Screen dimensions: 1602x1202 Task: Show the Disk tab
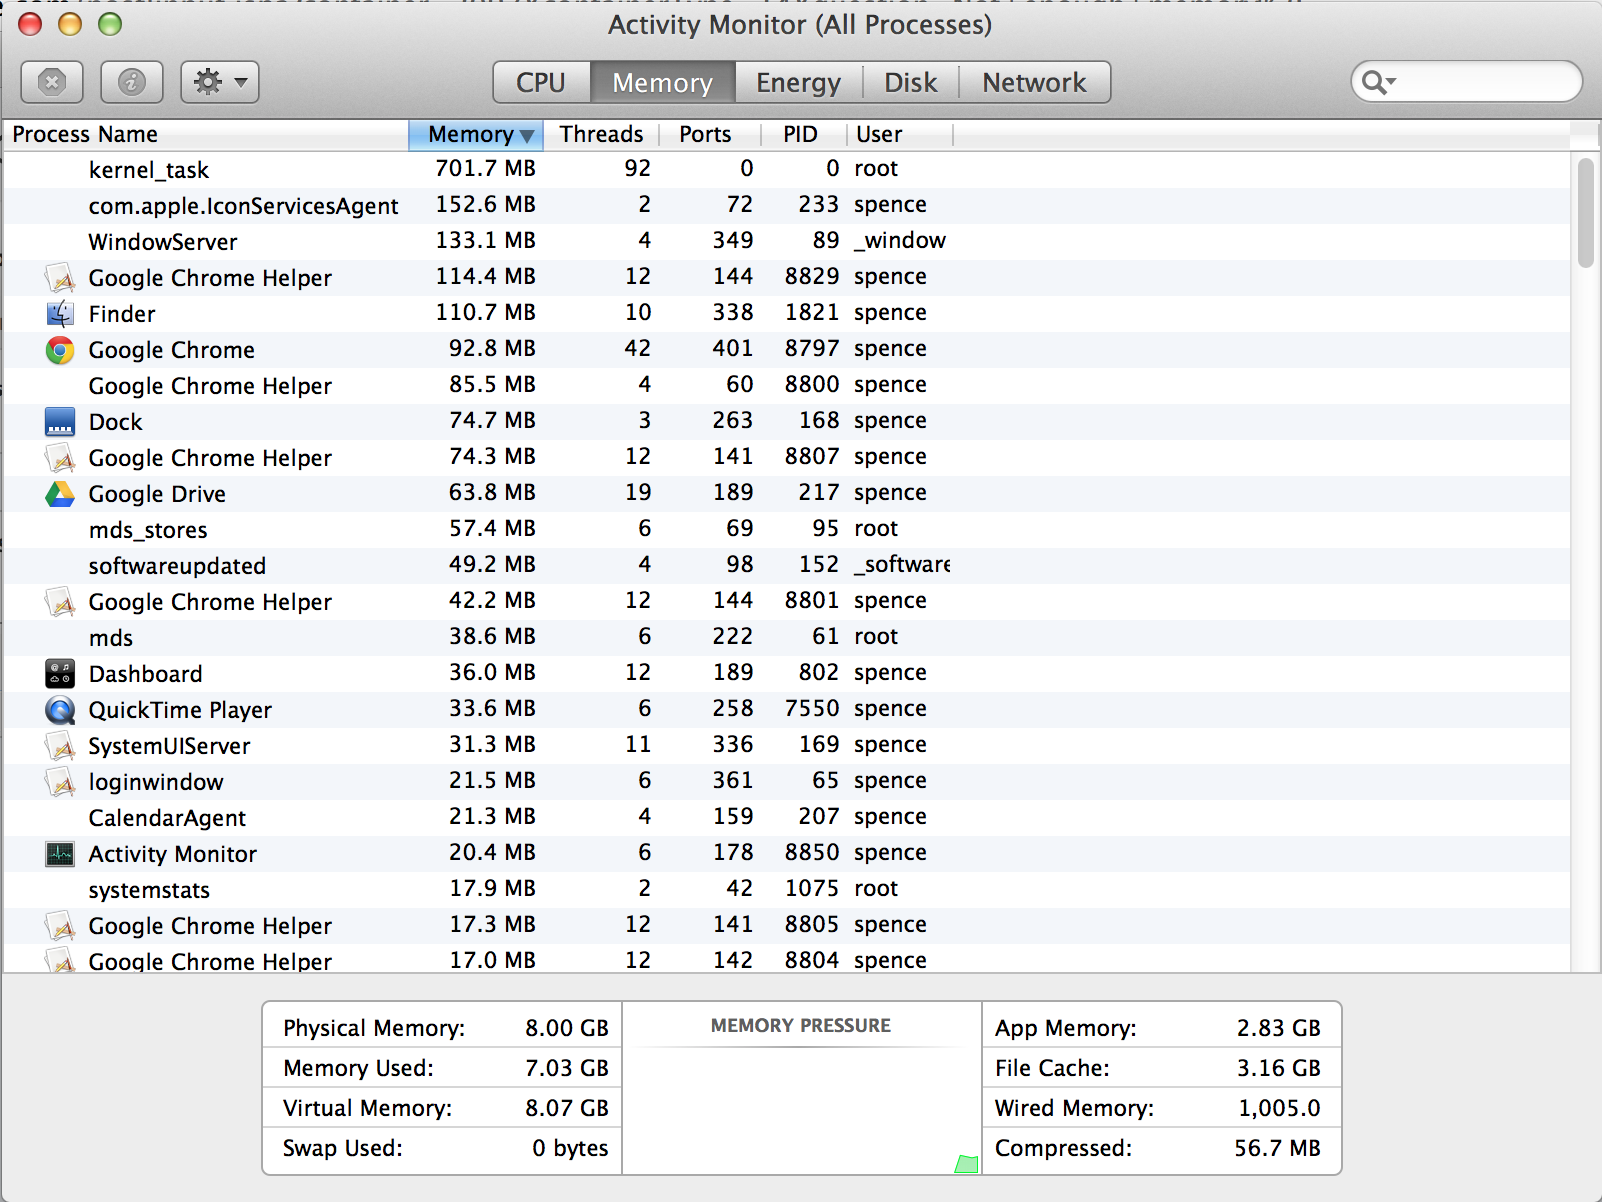click(911, 82)
